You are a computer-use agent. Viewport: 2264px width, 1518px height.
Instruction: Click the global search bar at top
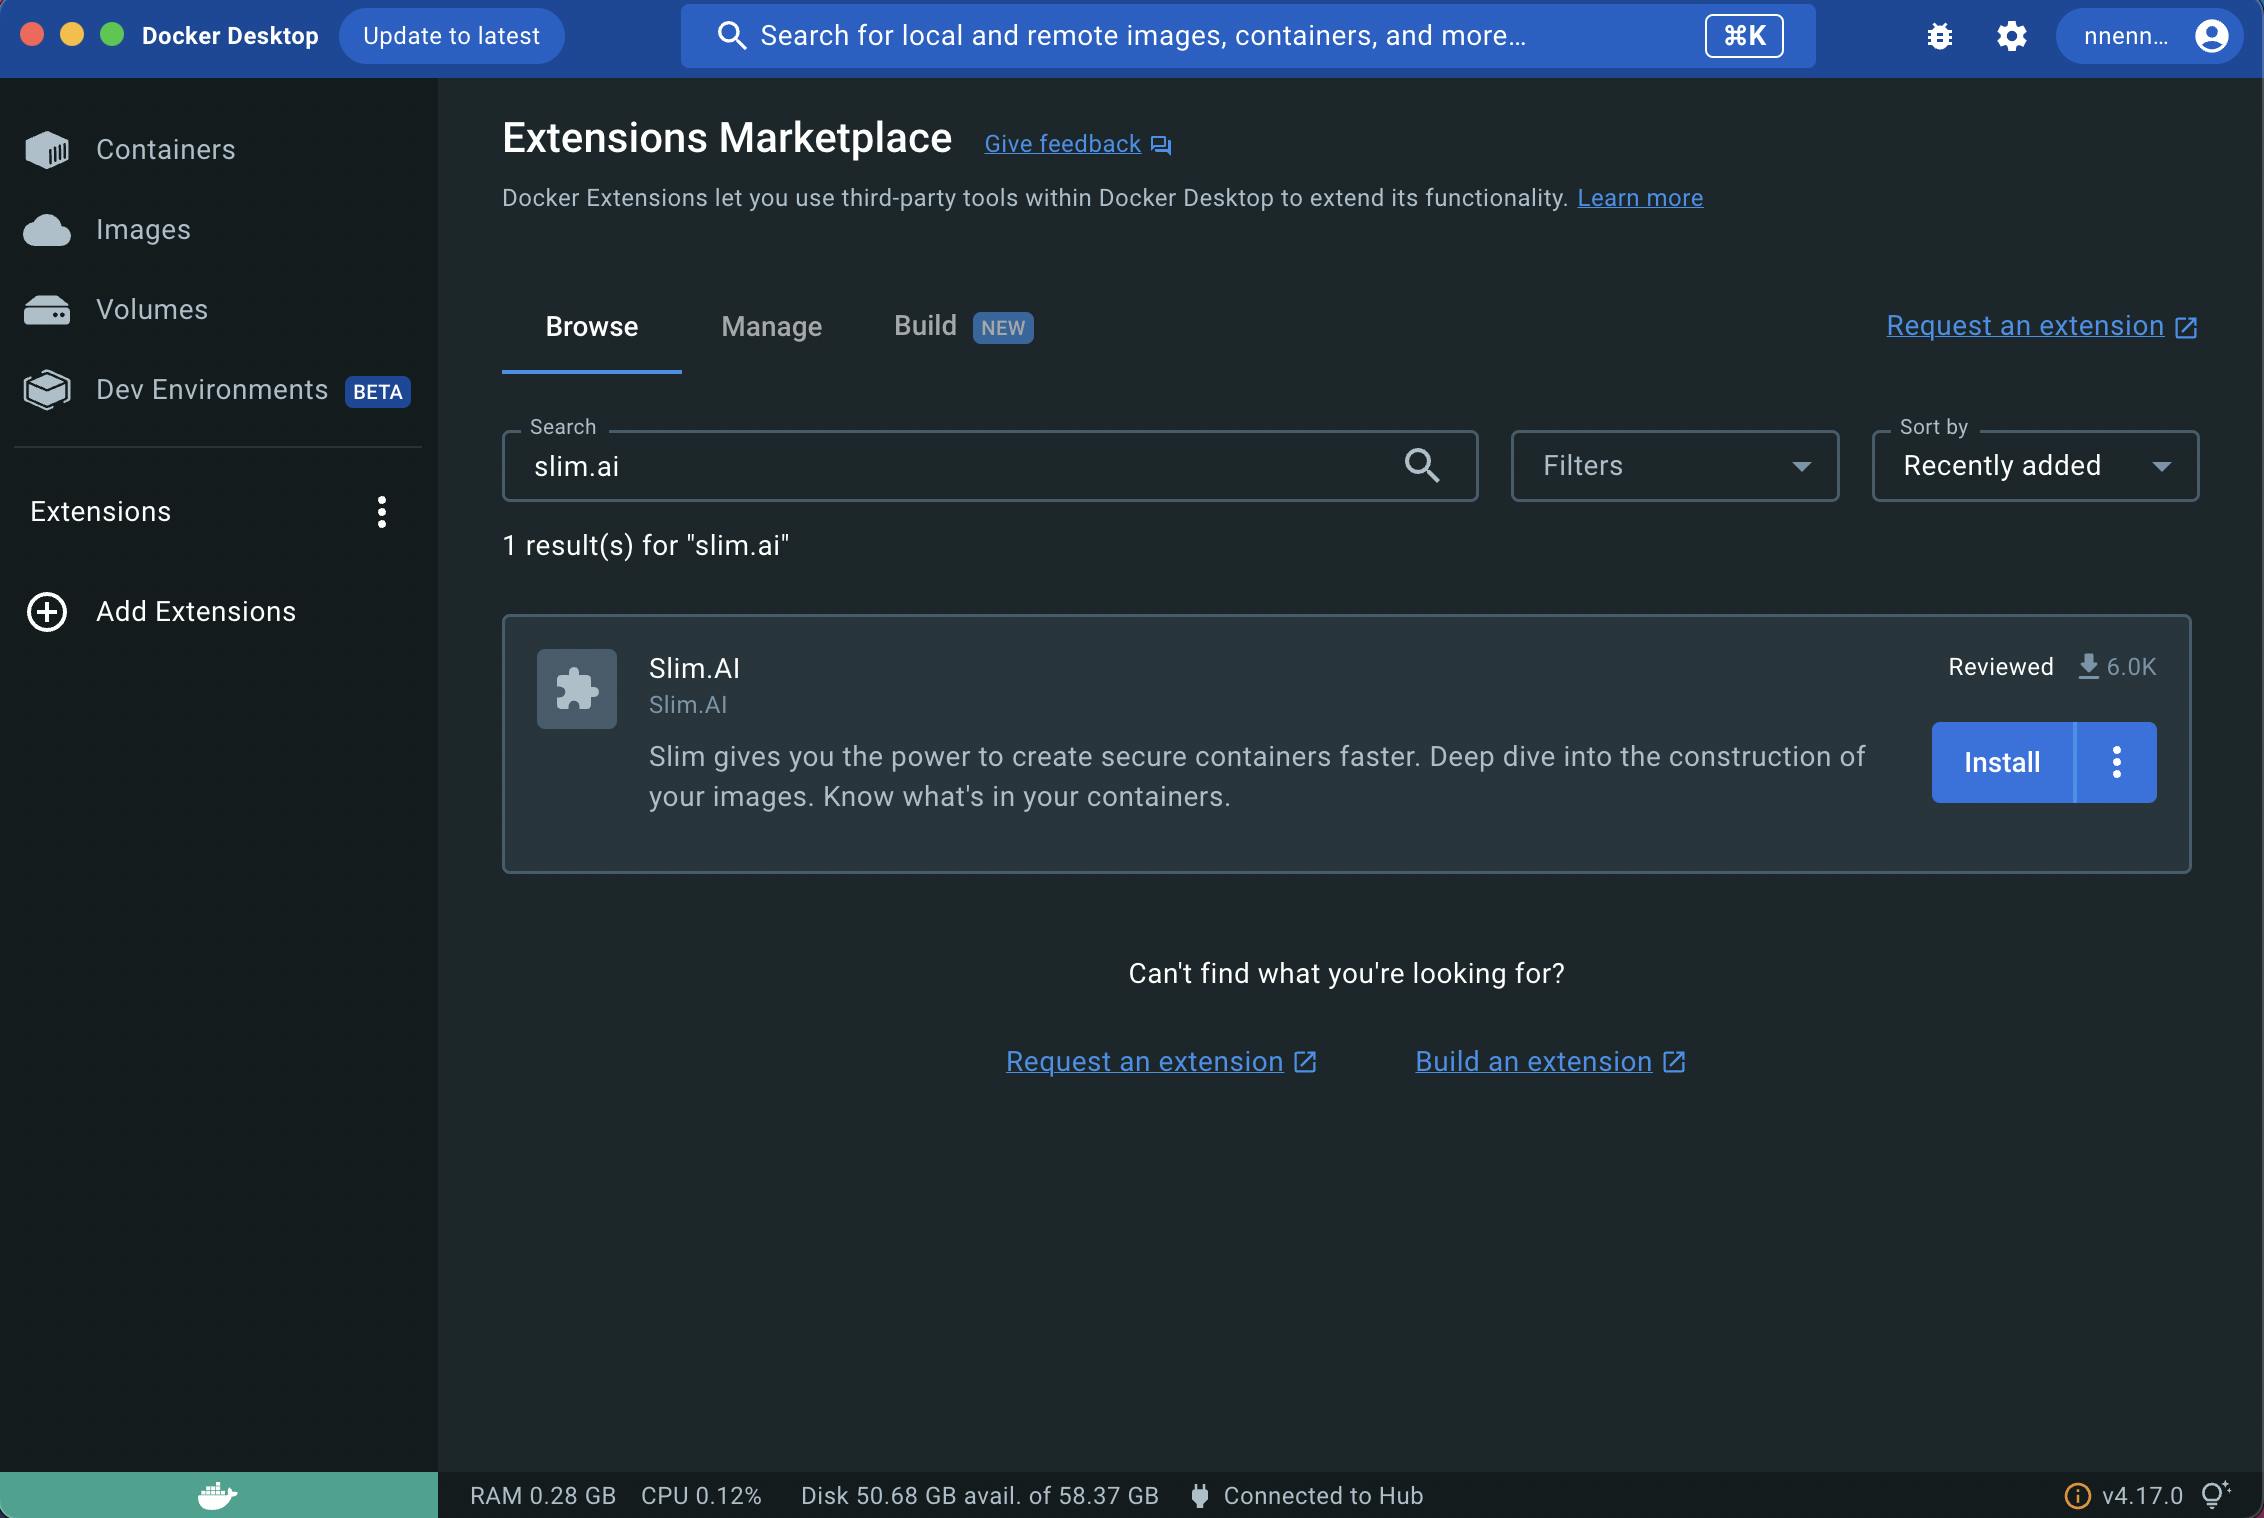(x=1248, y=36)
